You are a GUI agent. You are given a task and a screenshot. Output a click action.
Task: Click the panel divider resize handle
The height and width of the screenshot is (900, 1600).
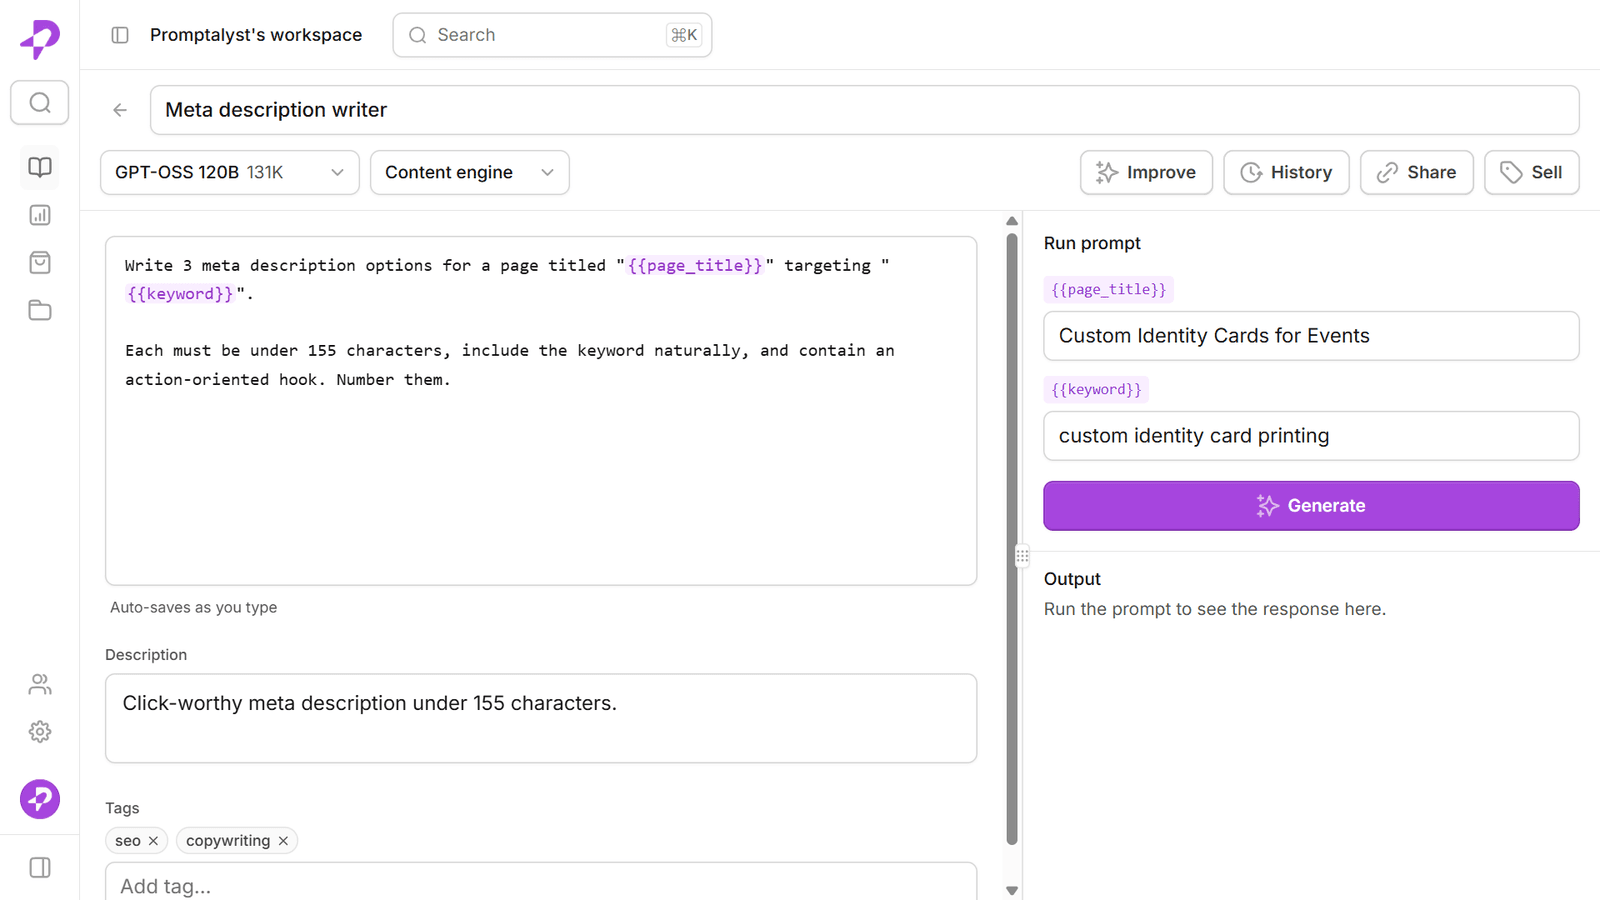click(x=1022, y=556)
